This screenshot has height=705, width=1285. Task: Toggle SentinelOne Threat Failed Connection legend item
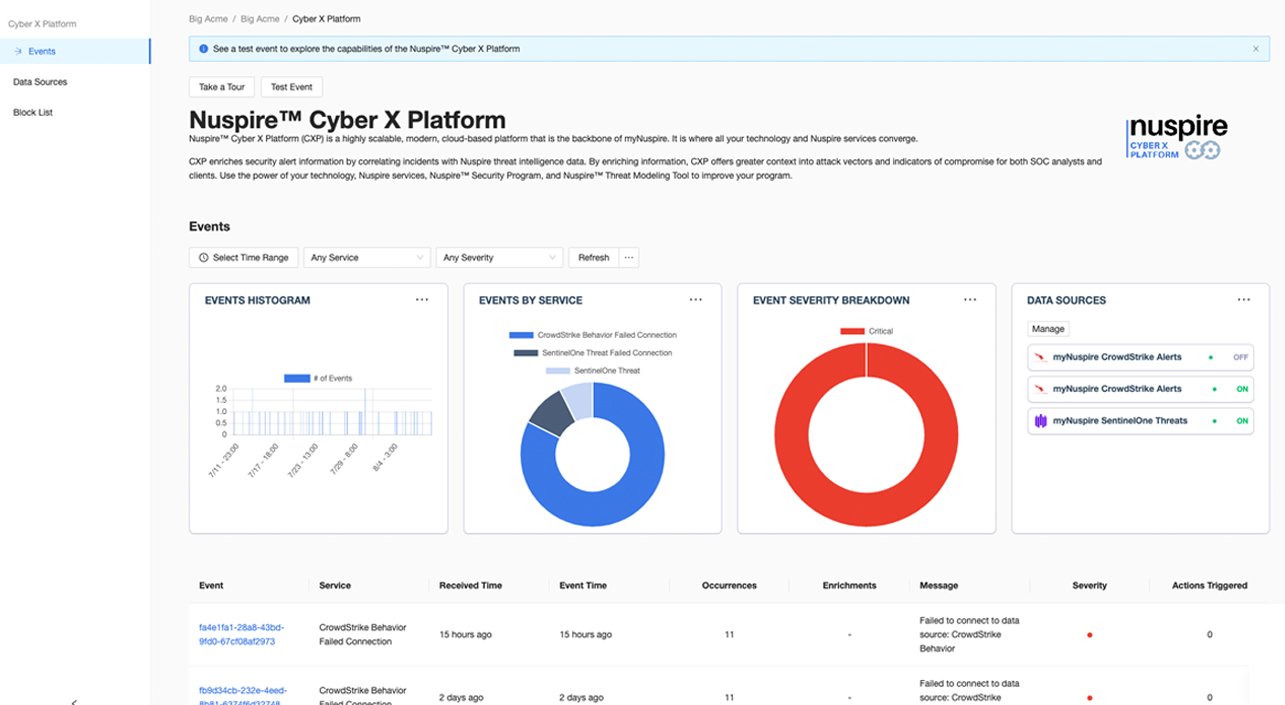coord(593,353)
